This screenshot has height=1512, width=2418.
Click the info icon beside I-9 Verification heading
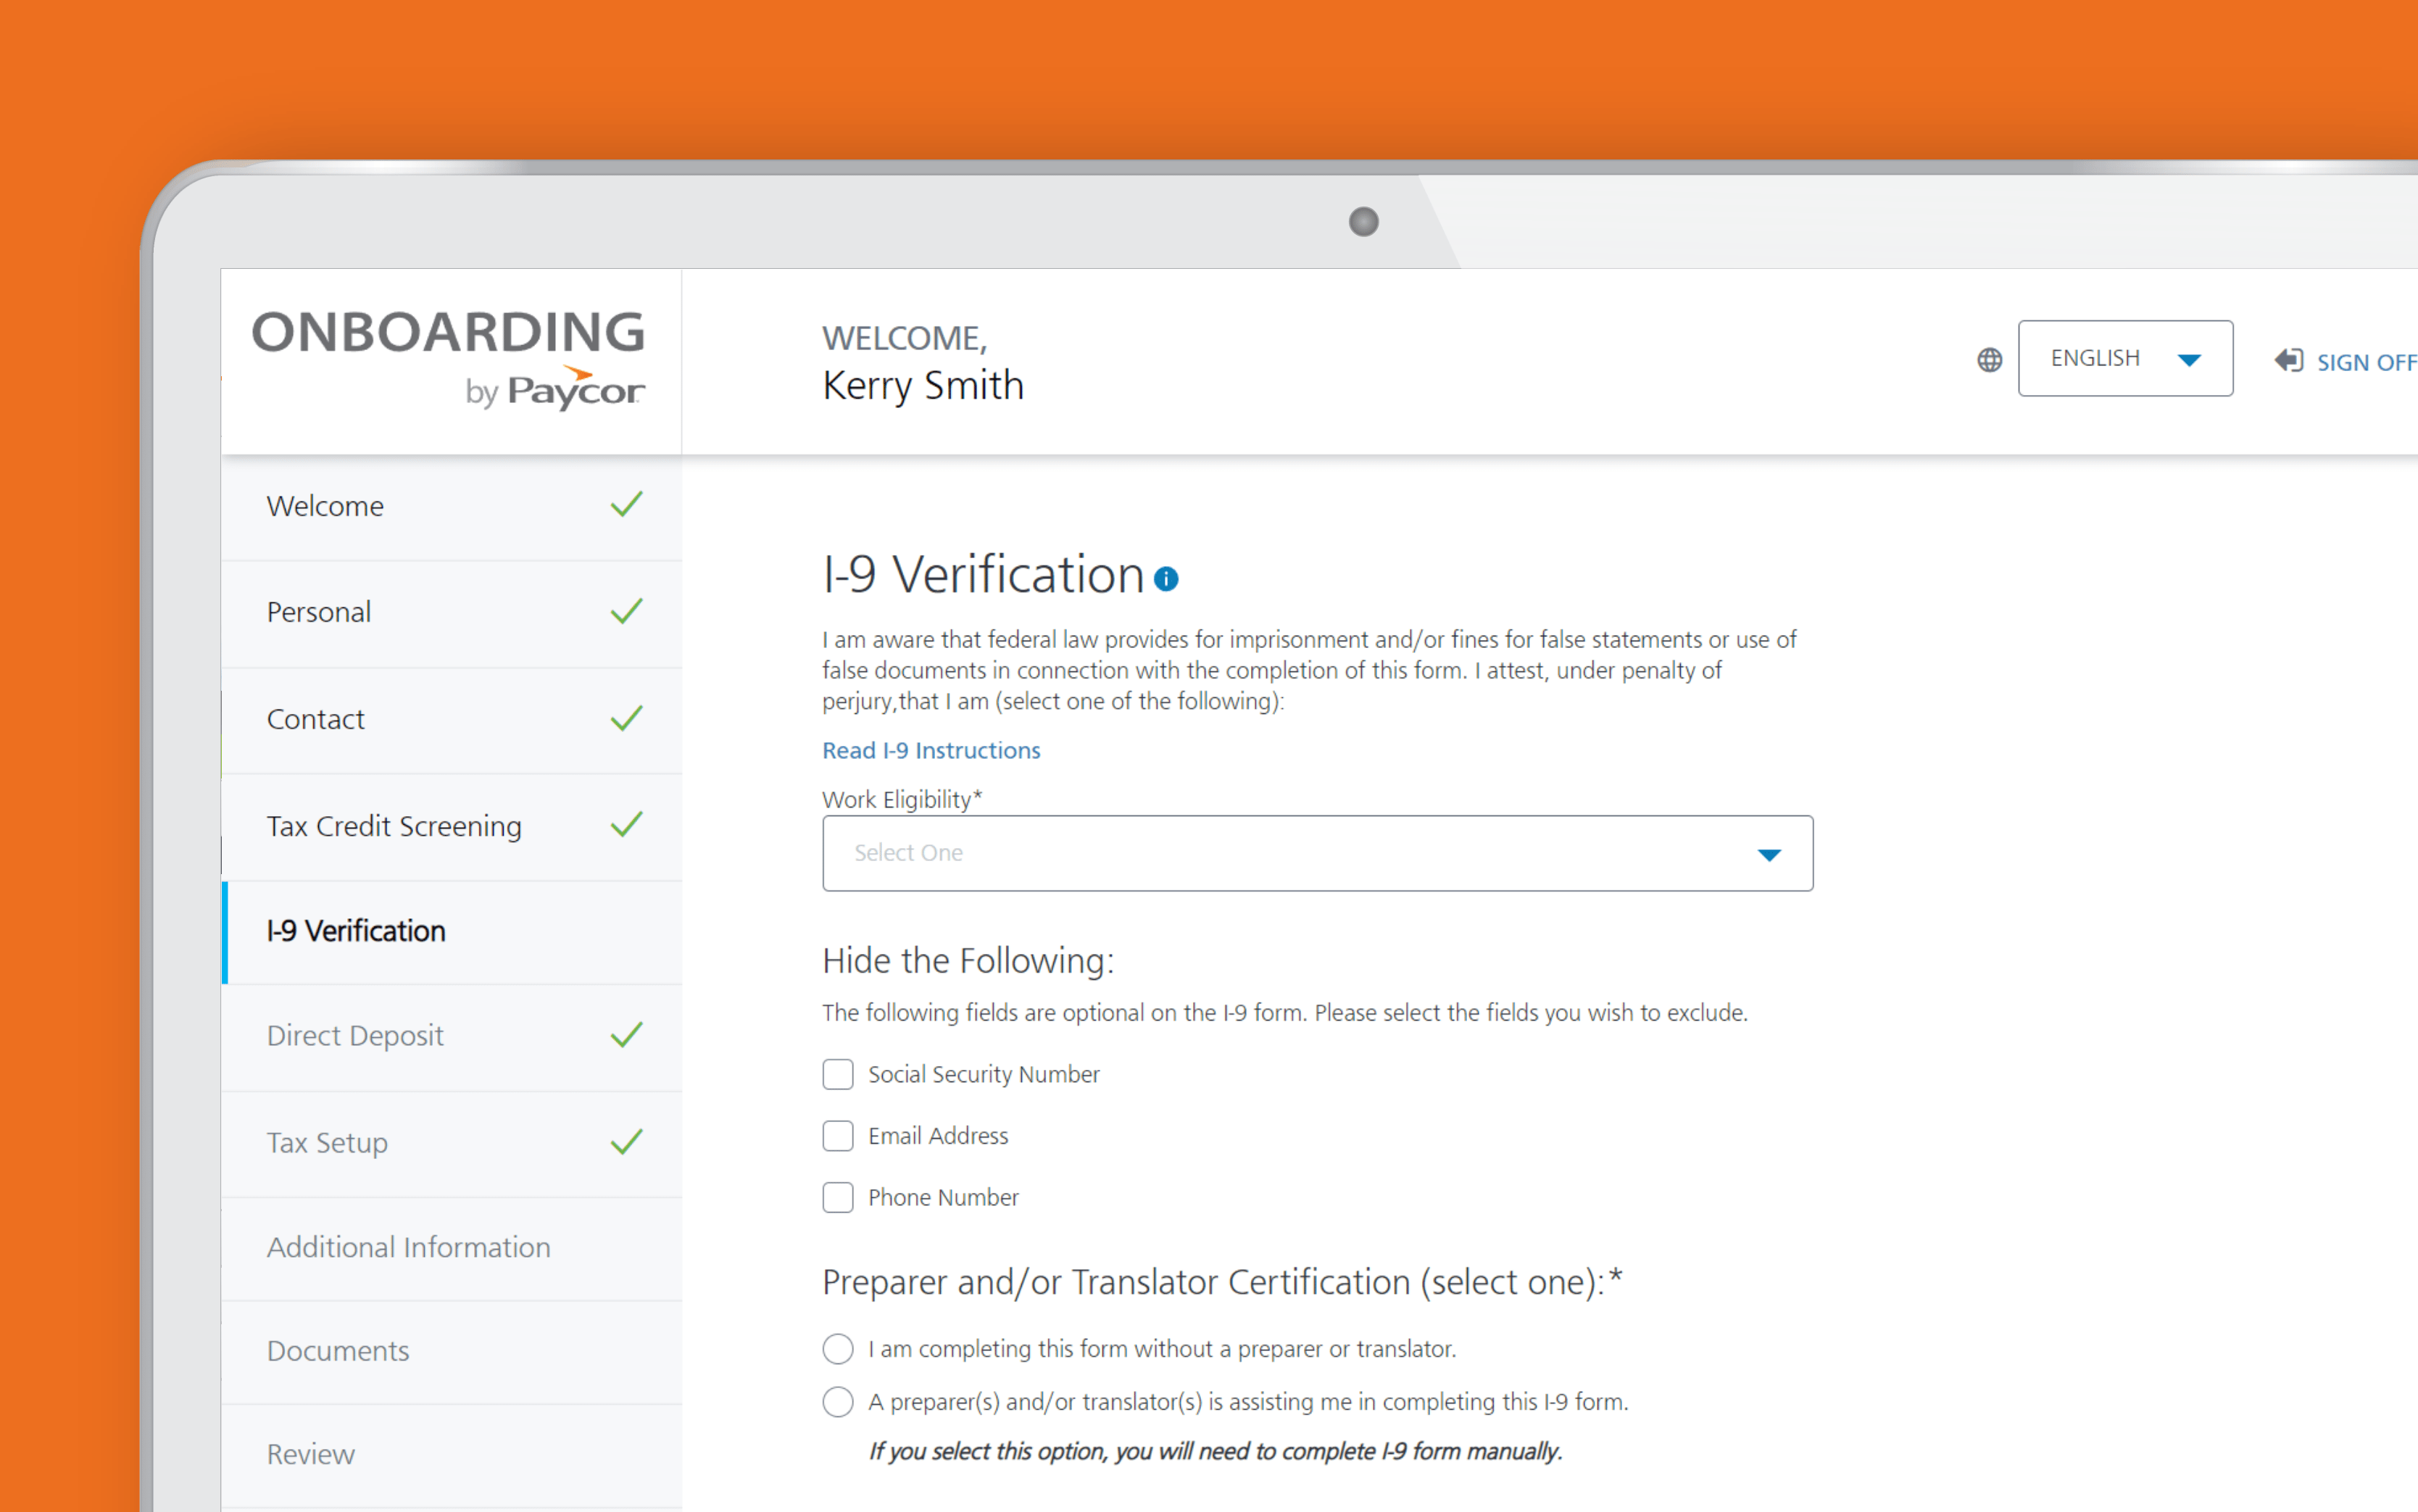tap(1165, 579)
